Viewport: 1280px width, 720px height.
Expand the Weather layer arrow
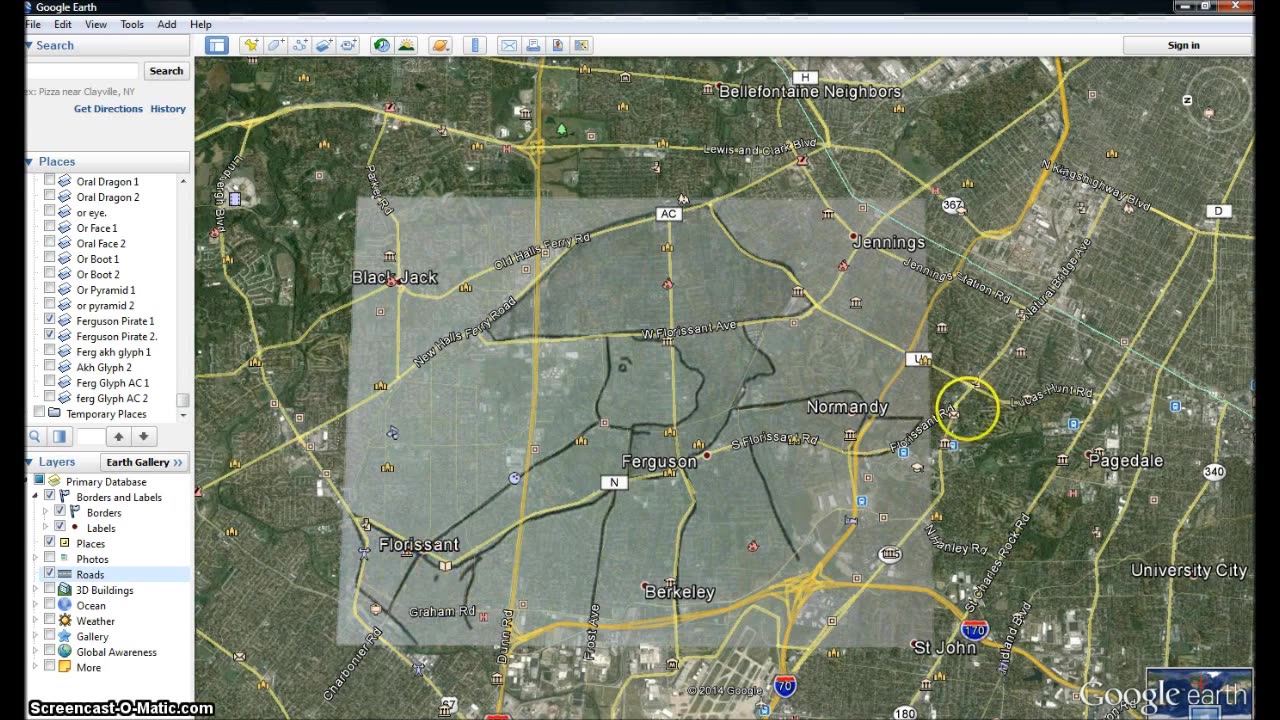(x=36, y=621)
